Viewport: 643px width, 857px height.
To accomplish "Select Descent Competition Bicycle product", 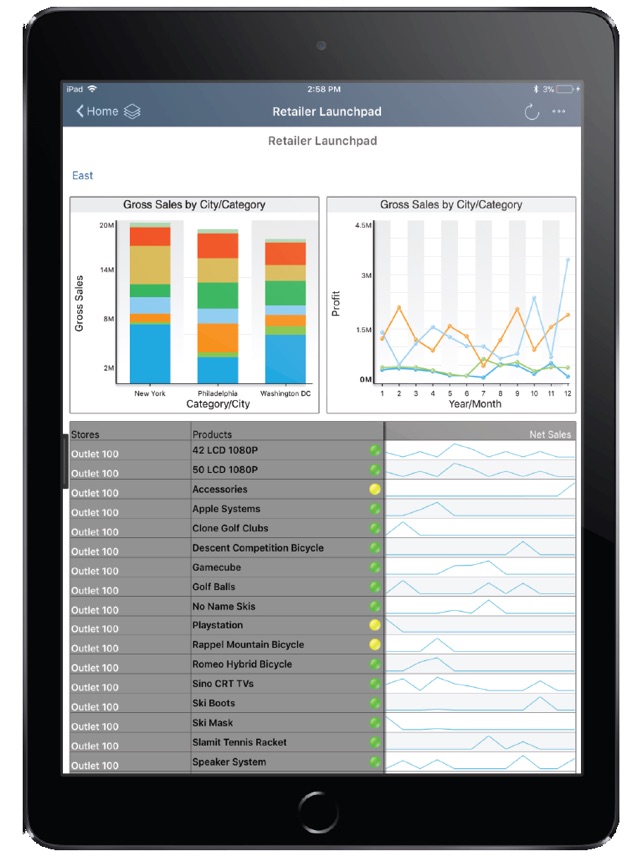I will [258, 548].
